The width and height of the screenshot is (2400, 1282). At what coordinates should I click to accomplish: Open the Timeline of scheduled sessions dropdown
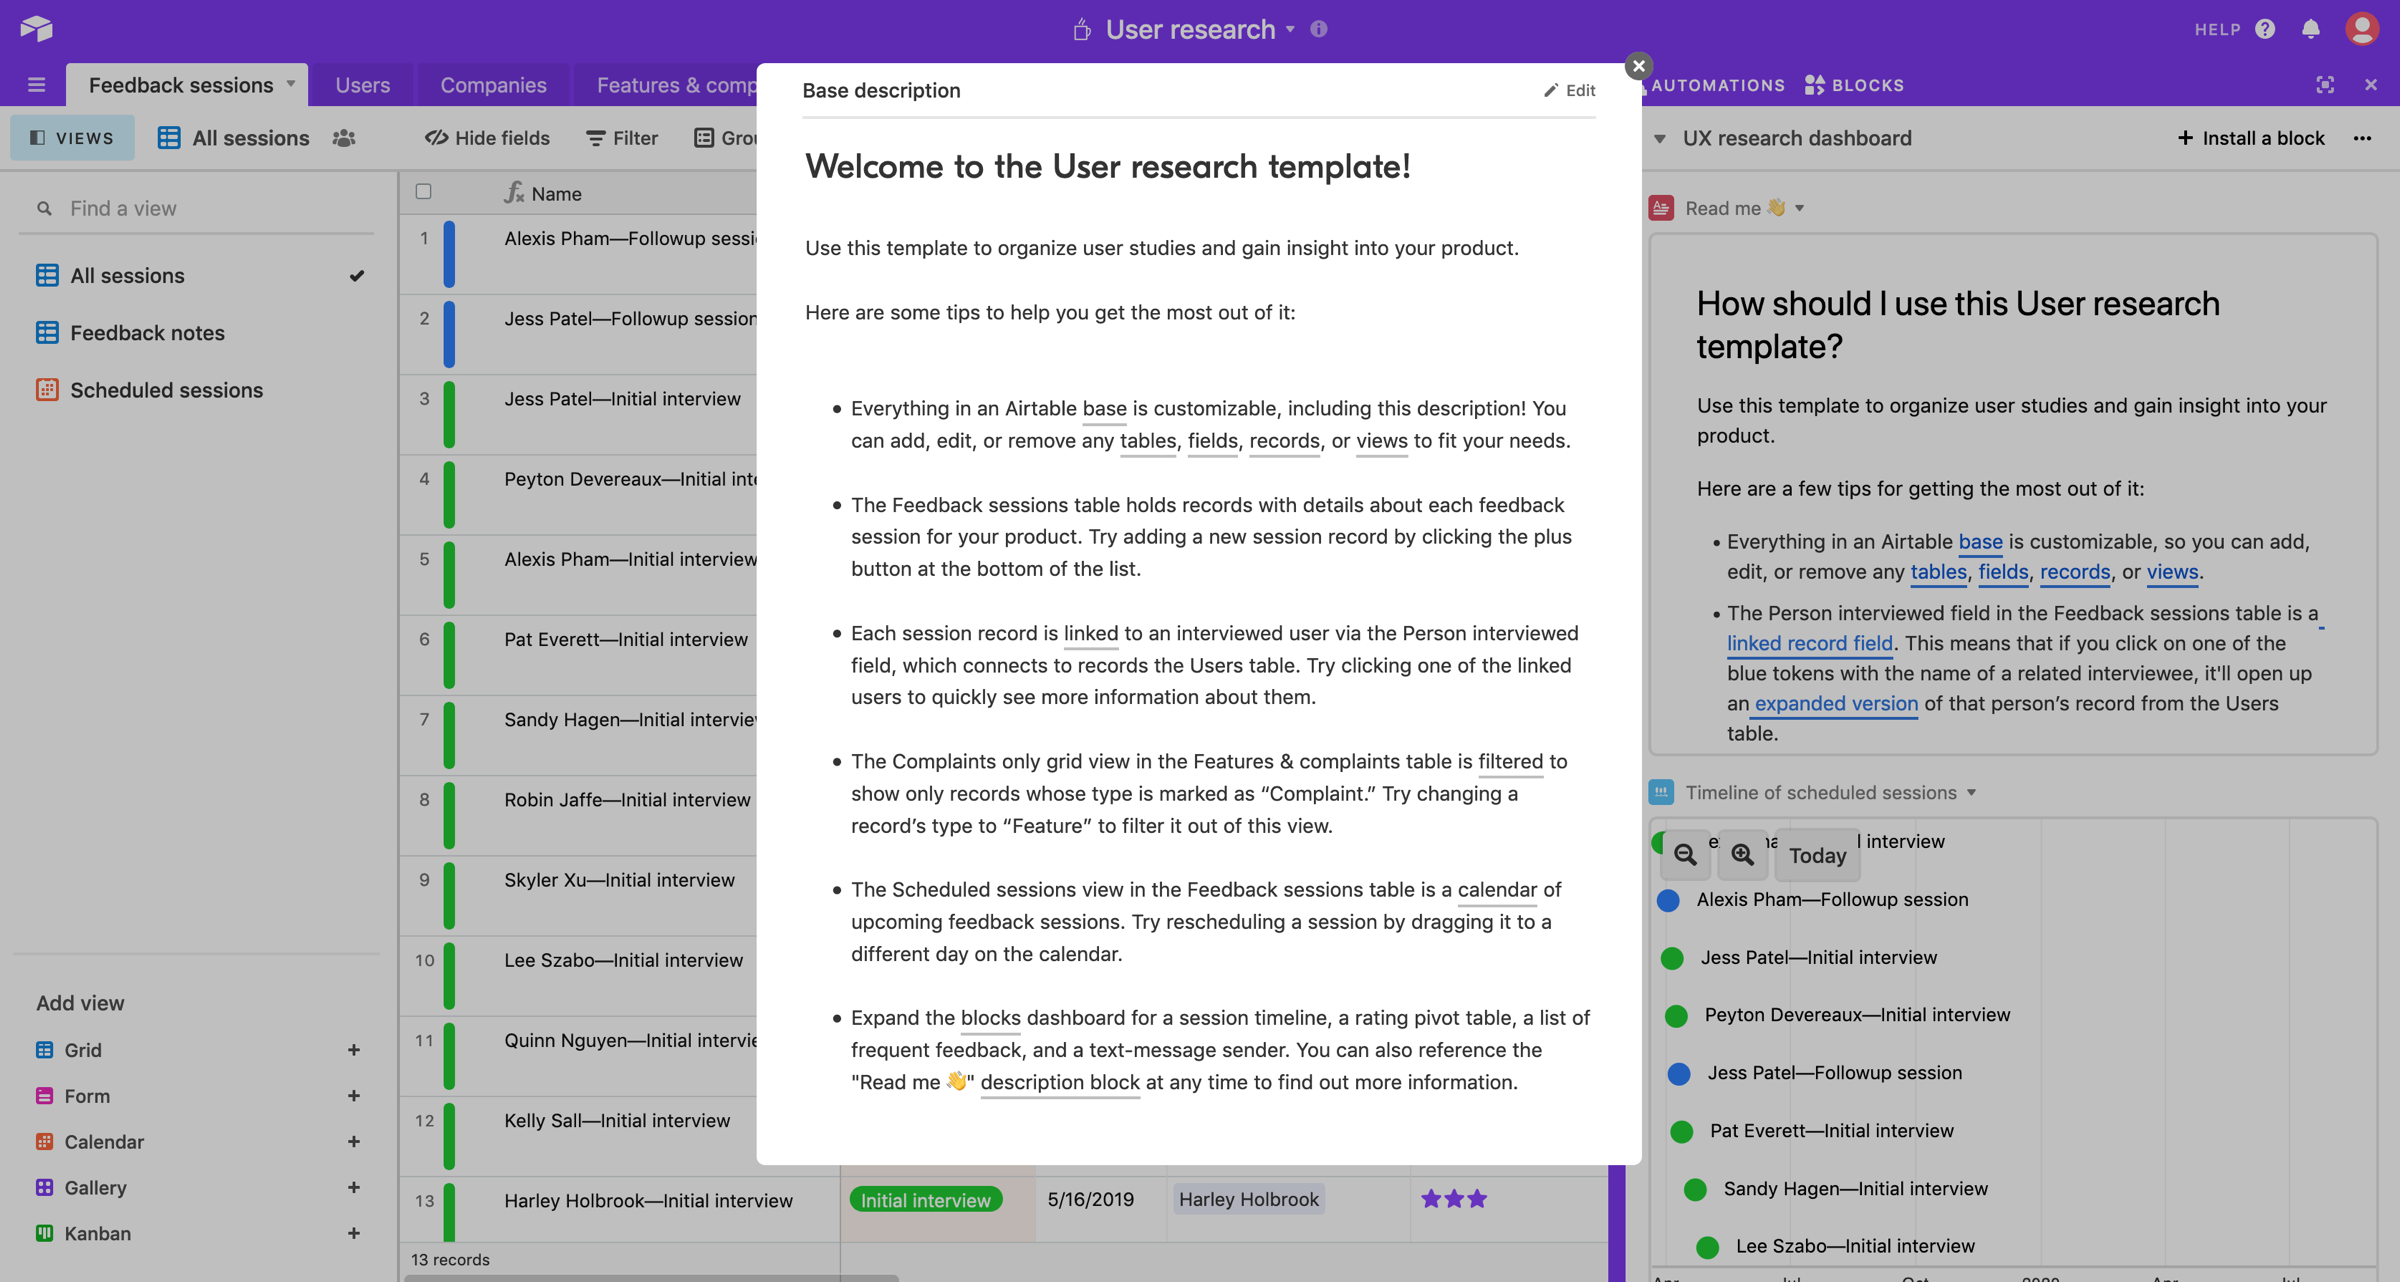(1971, 793)
